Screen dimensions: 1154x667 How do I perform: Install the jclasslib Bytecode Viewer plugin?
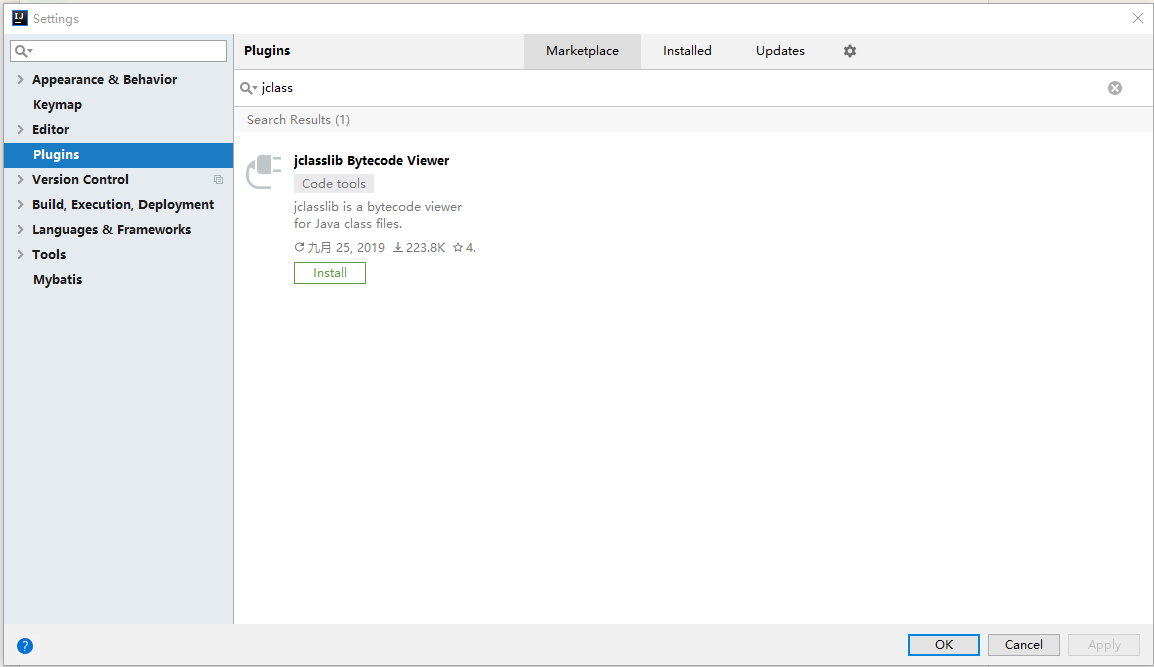pos(330,273)
